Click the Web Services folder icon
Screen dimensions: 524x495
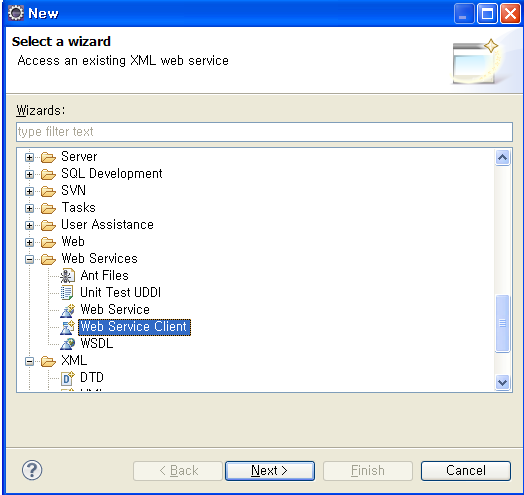coord(48,259)
